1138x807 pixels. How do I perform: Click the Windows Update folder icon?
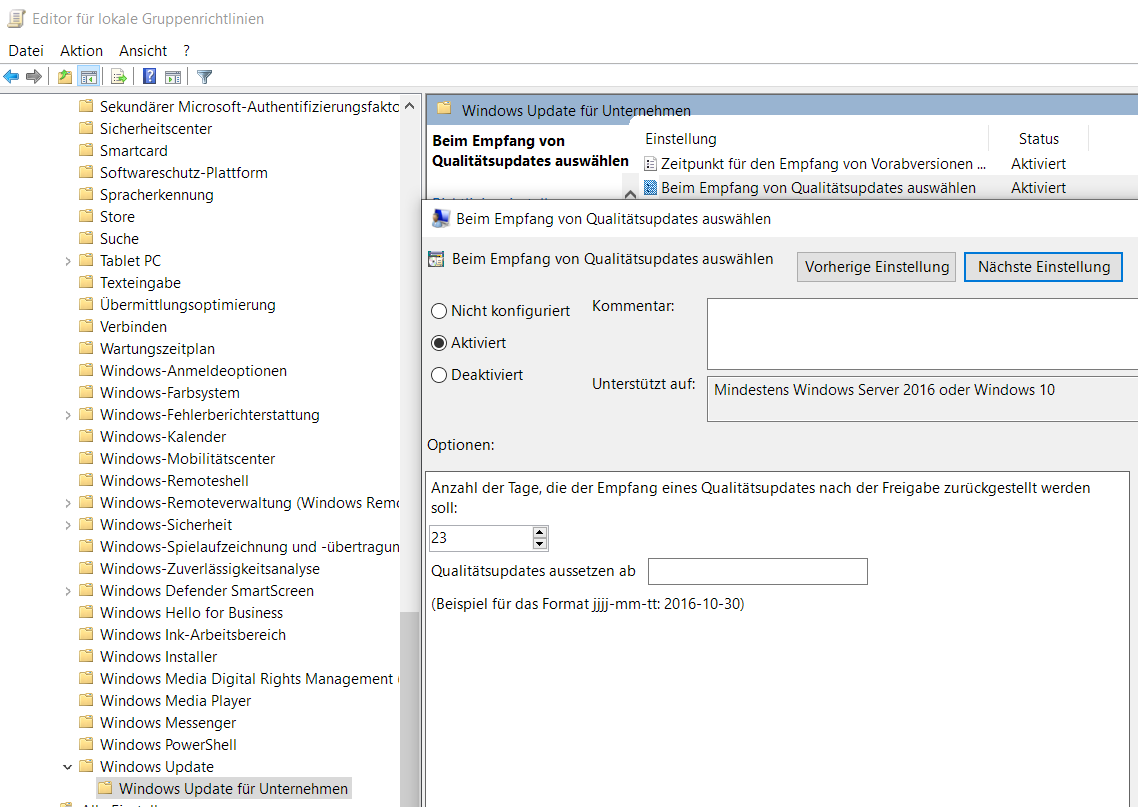pos(86,766)
